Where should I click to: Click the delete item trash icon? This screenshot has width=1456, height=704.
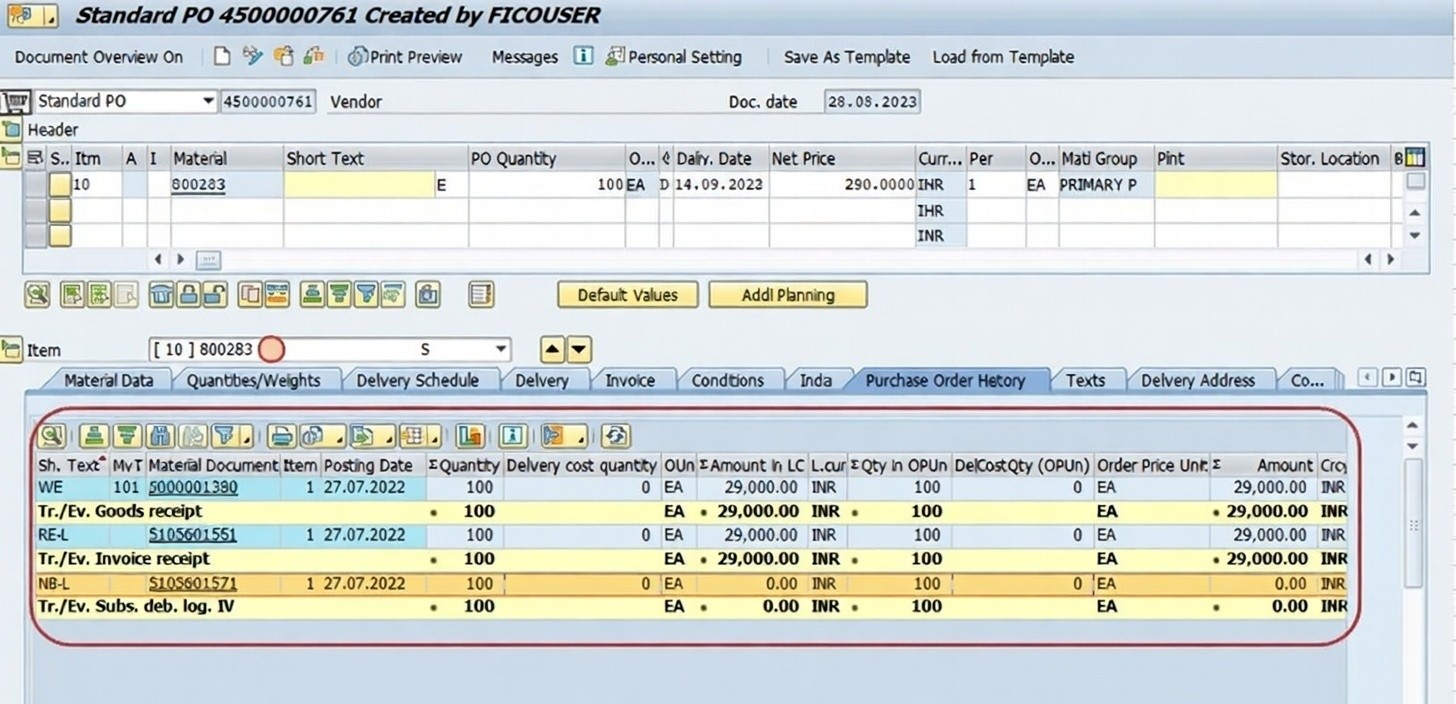point(162,295)
